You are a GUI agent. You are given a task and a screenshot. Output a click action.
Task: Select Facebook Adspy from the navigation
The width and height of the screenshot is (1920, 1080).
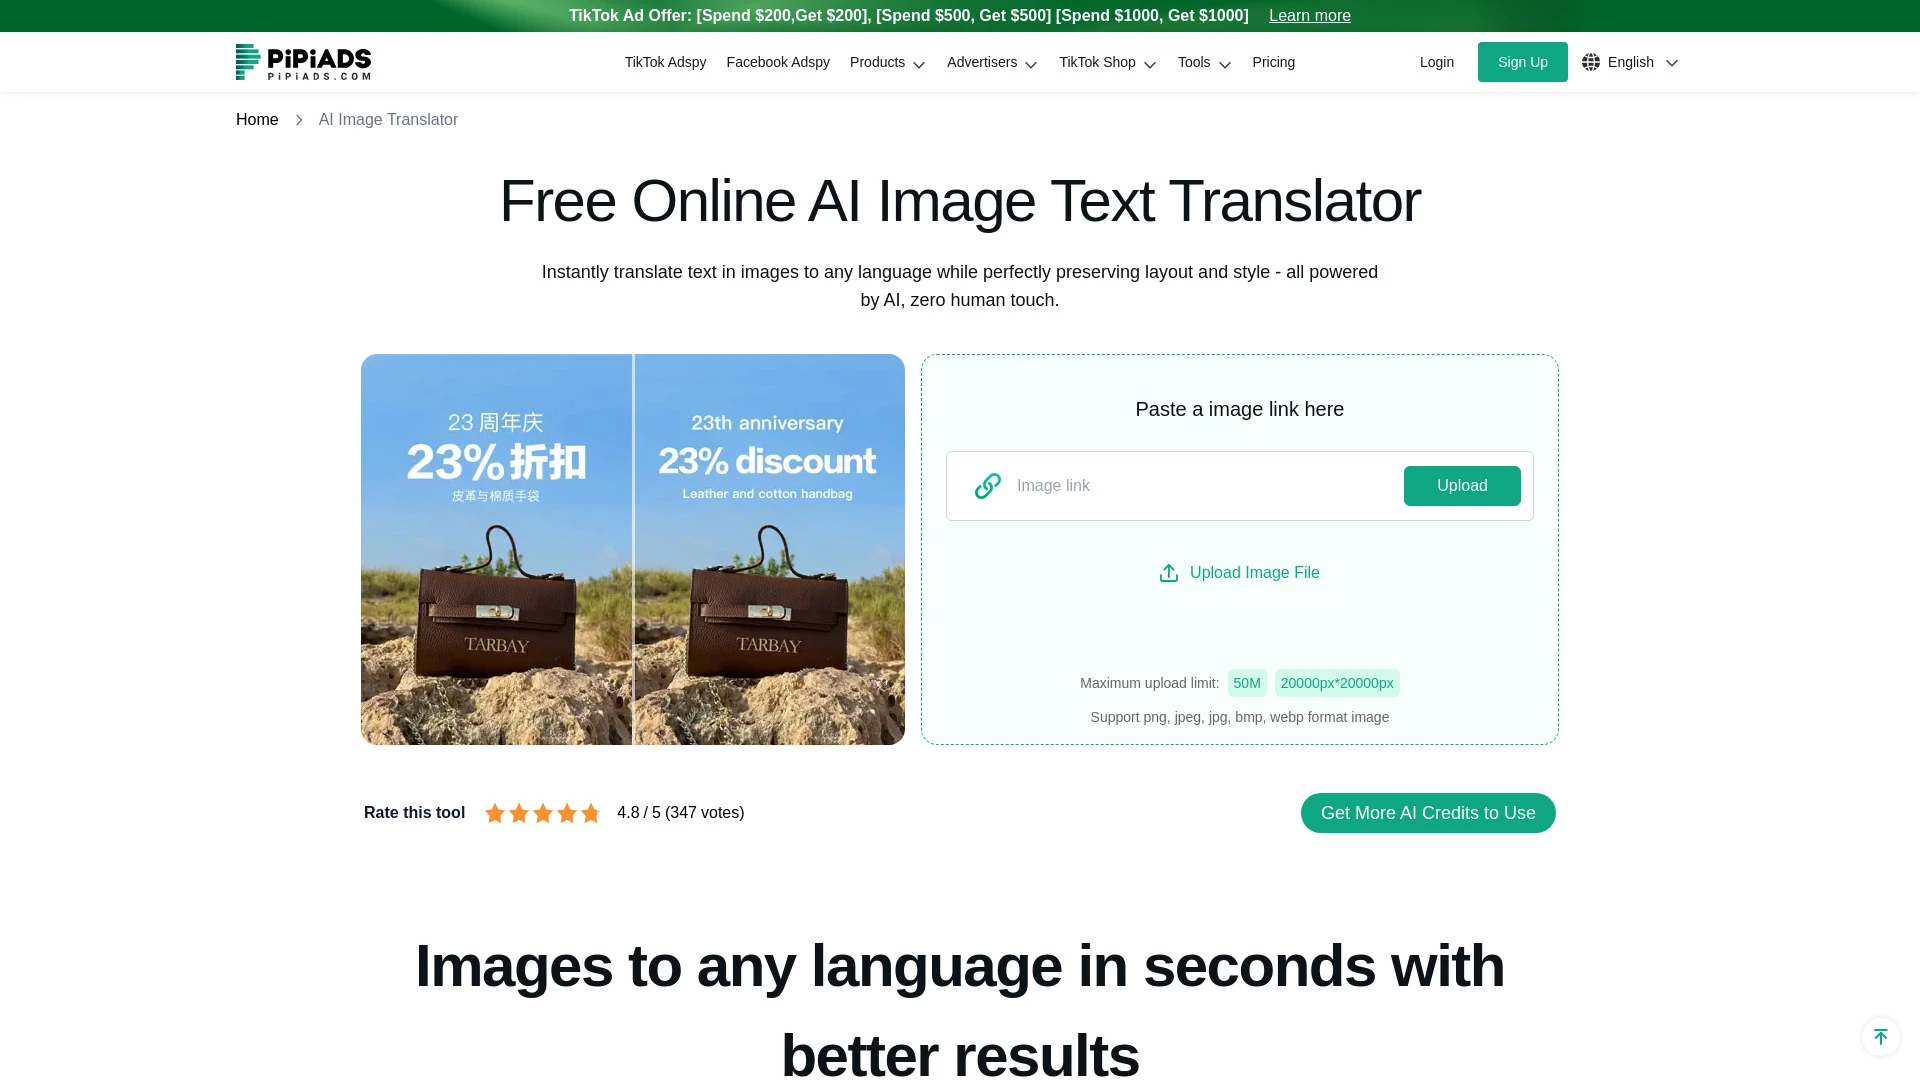778,62
